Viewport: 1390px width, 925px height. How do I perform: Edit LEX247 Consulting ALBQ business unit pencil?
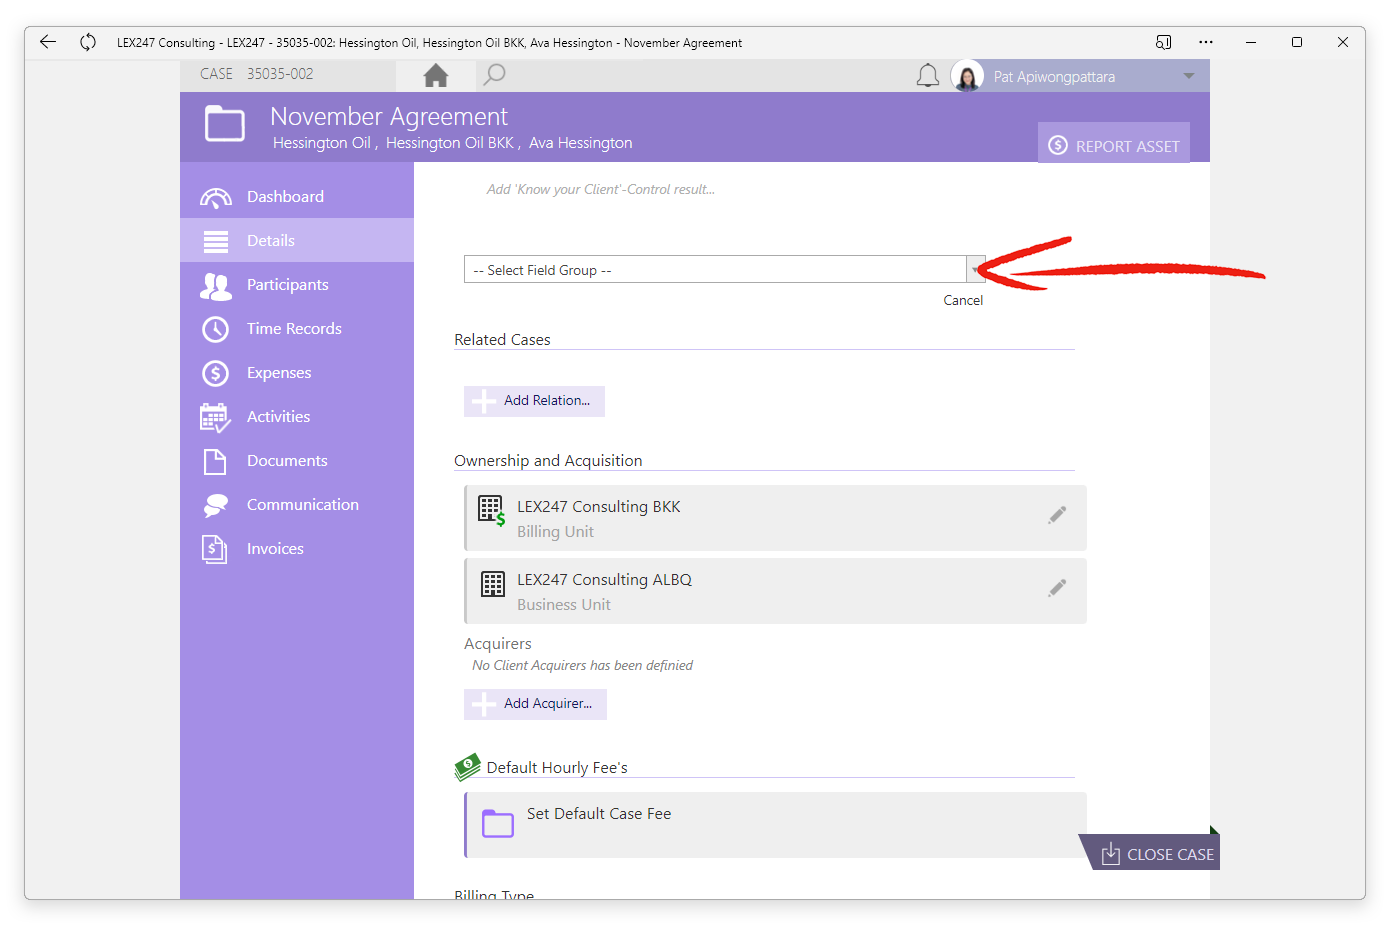[x=1057, y=588]
